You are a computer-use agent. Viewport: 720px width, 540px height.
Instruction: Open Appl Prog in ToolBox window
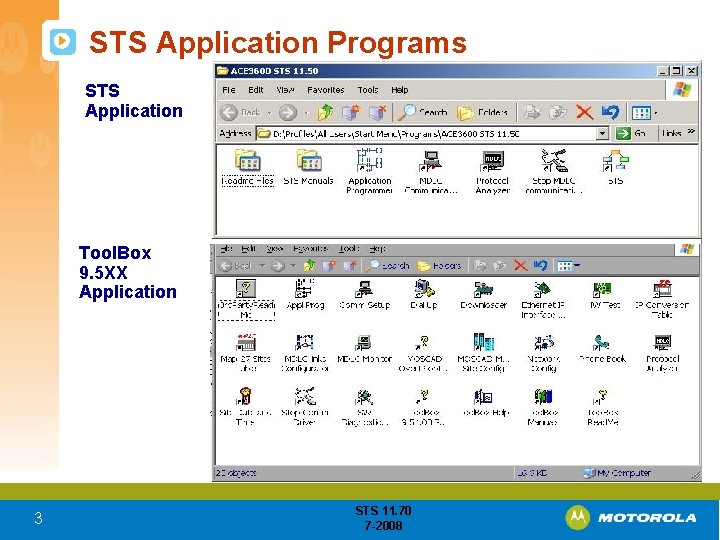pyautogui.click(x=305, y=294)
